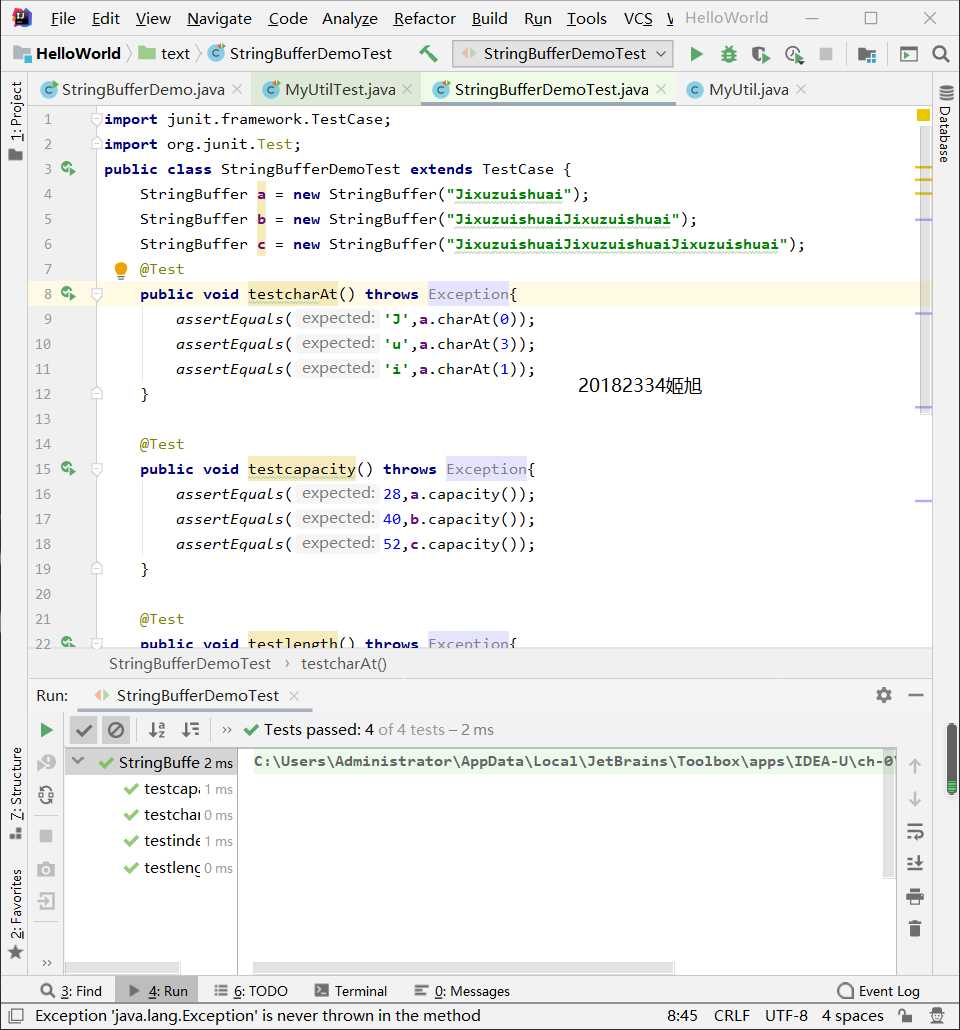The image size is (960, 1030).
Task: Toggle soft-wrap in console output
Action: coord(915,831)
